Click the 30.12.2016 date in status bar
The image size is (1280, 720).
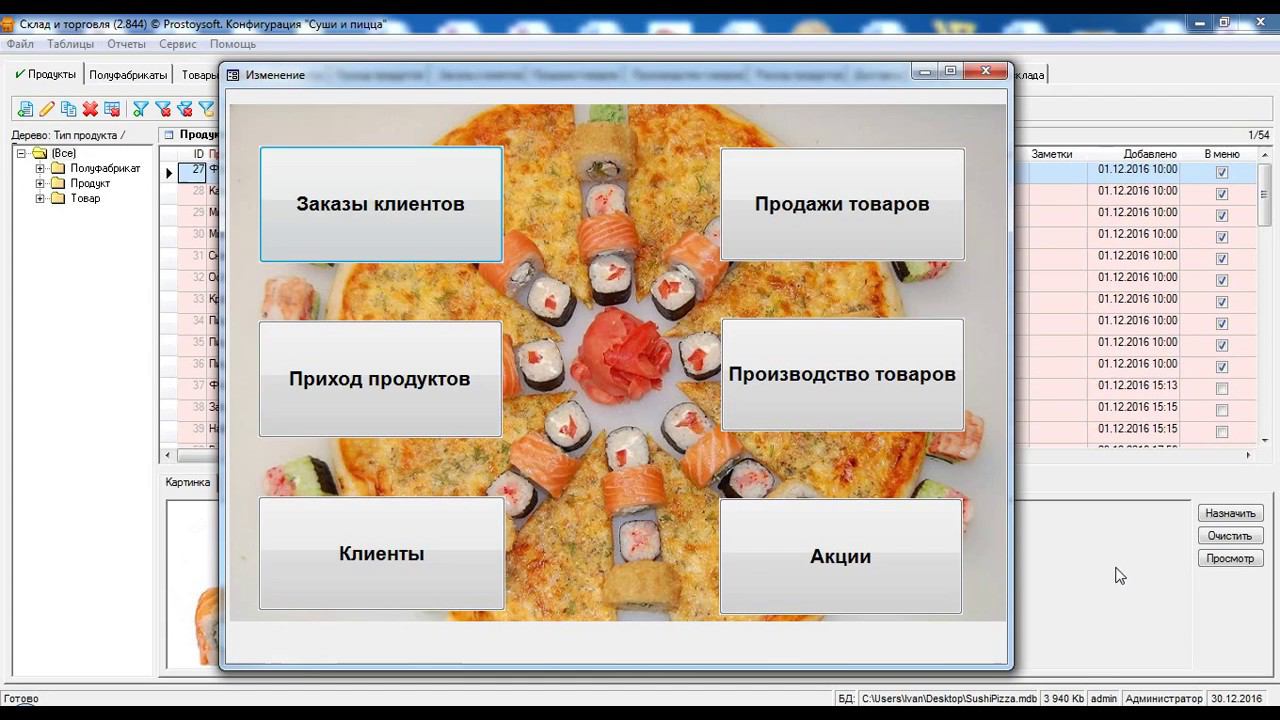(x=1236, y=698)
